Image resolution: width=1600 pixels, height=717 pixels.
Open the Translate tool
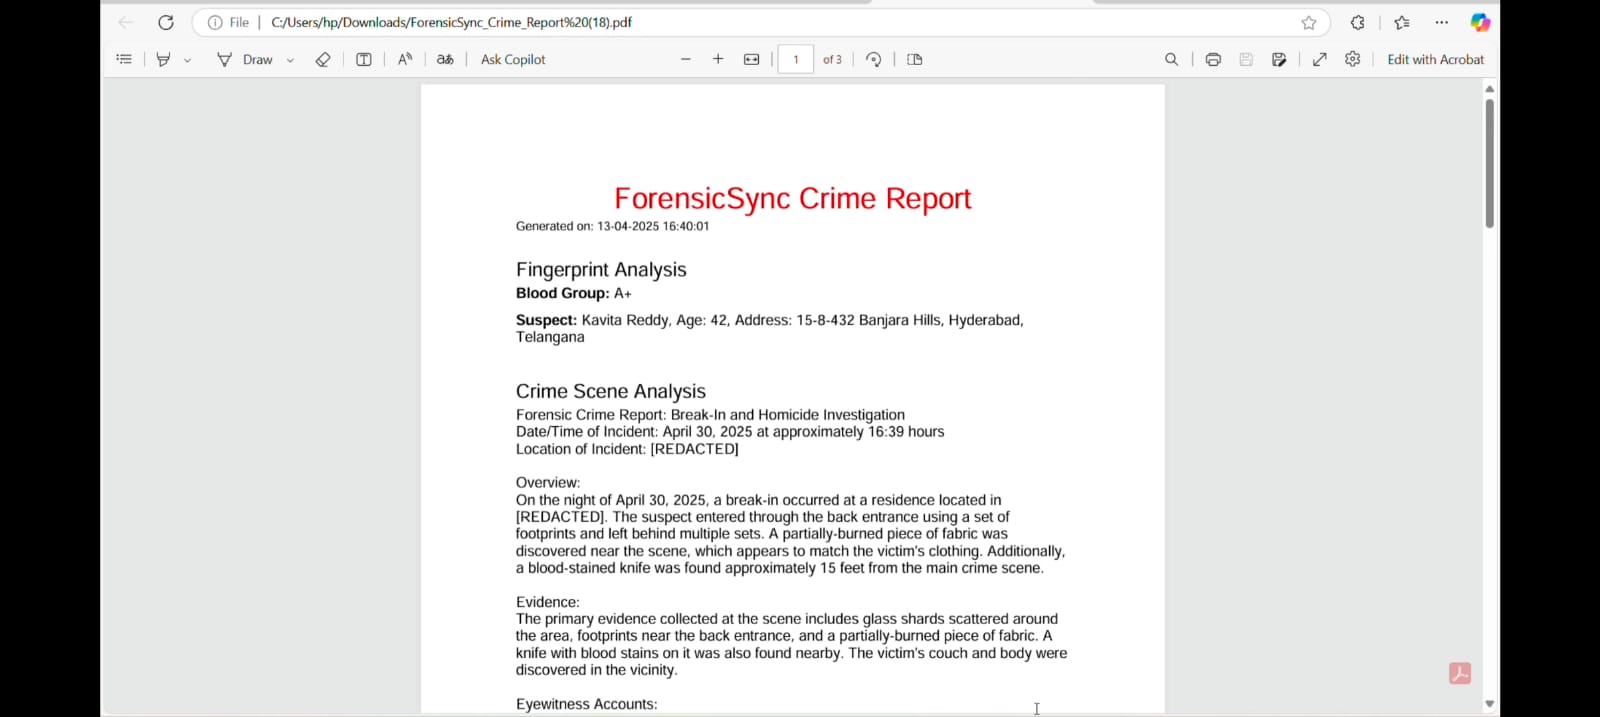click(x=445, y=59)
